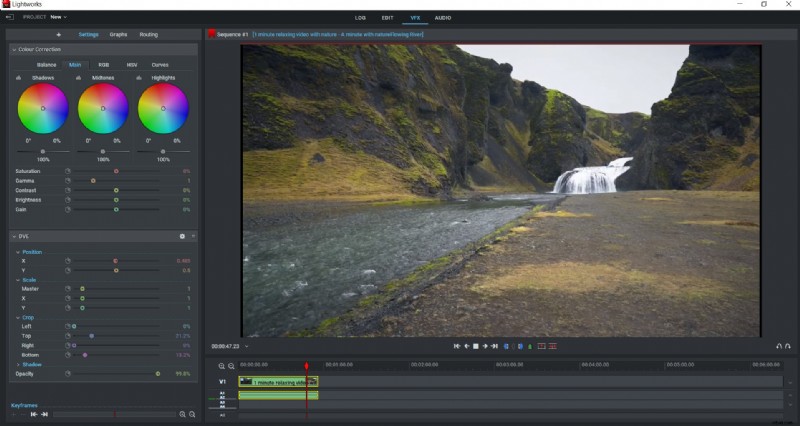Click the add effect plus icon
The height and width of the screenshot is (426, 800).
[x=58, y=34]
